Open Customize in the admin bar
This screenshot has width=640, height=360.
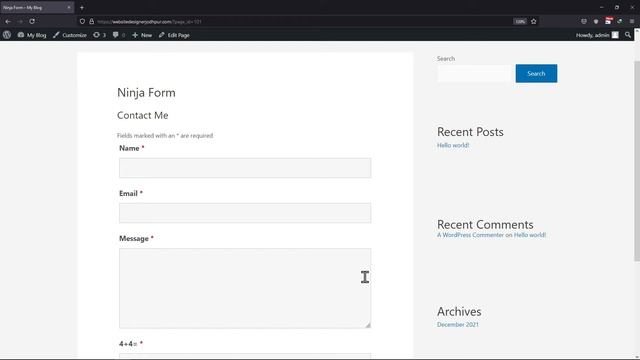pos(70,35)
